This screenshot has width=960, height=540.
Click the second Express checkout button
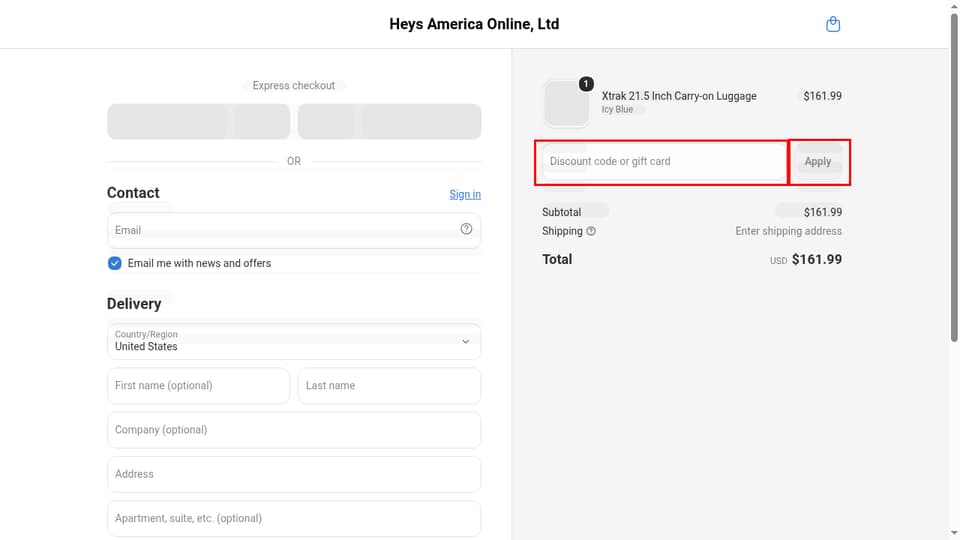(389, 121)
